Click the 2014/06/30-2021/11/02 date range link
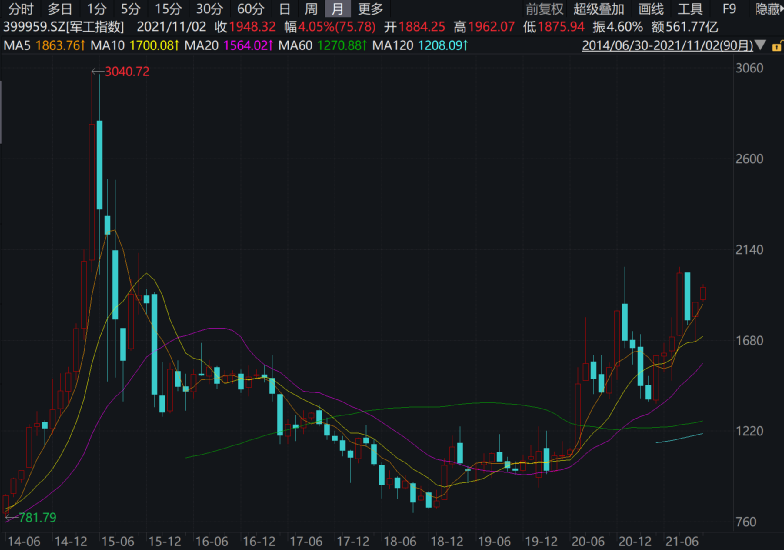This screenshot has height=550, width=784. pos(667,46)
